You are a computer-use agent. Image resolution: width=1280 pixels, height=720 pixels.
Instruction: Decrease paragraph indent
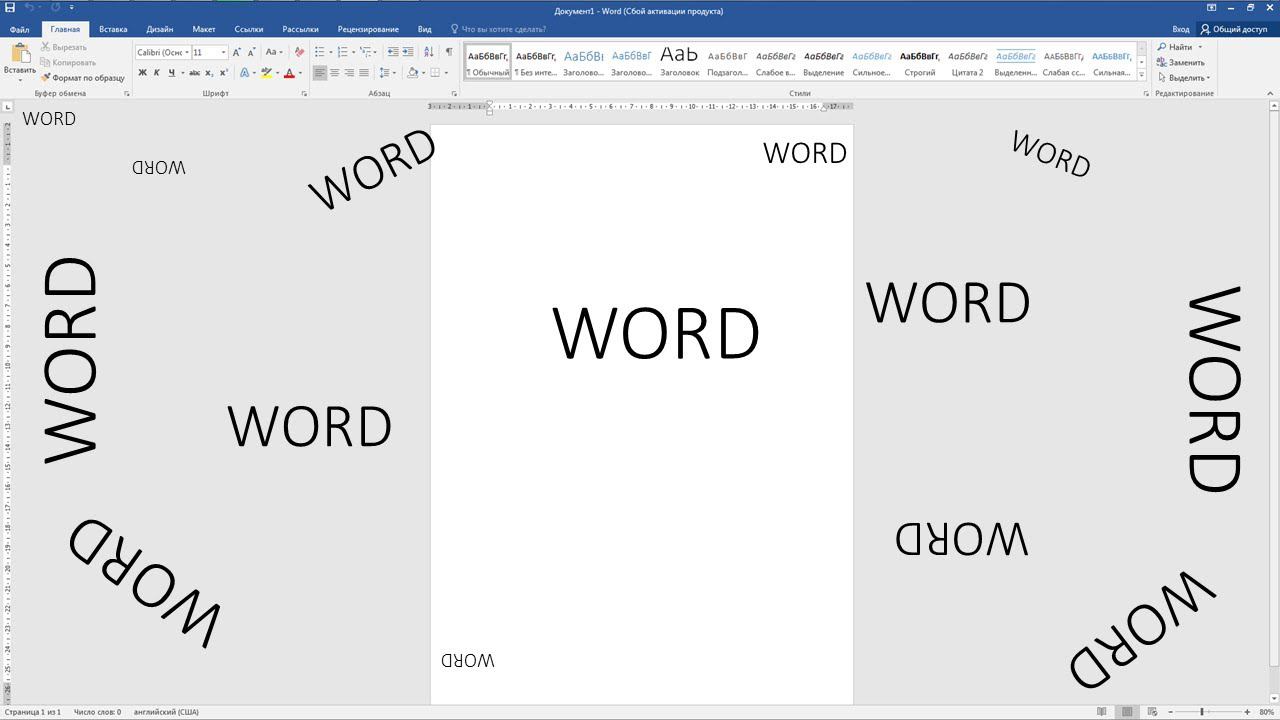tap(393, 52)
